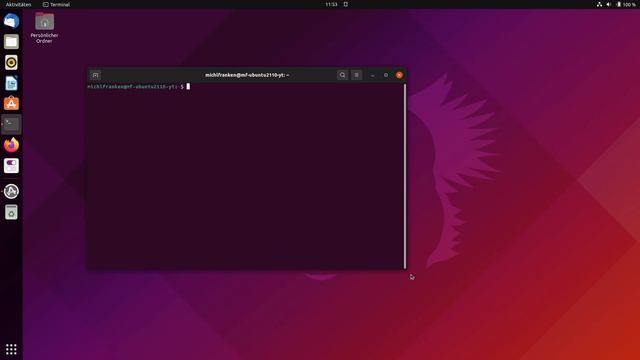The image size is (640, 360).
Task: Click the Aktivitäten overview button
Action: 18,4
